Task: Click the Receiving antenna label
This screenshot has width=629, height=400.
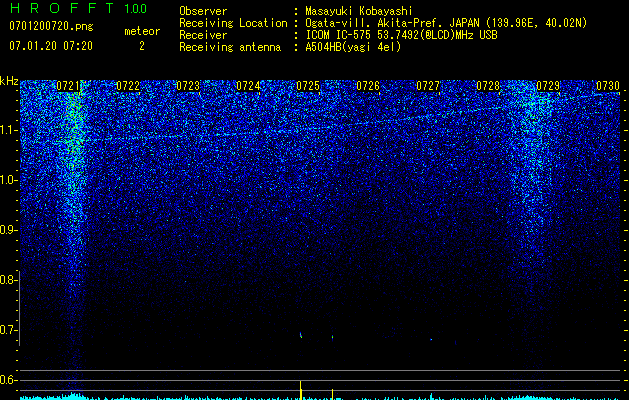Action: coord(230,47)
